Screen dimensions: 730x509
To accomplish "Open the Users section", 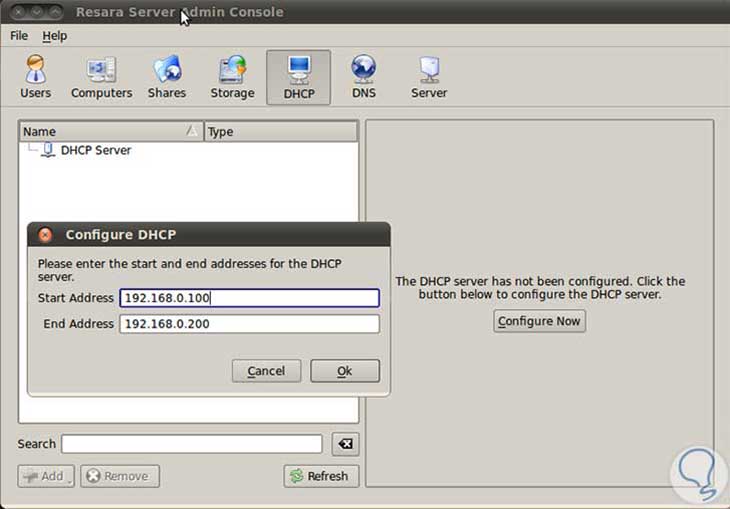I will click(35, 77).
